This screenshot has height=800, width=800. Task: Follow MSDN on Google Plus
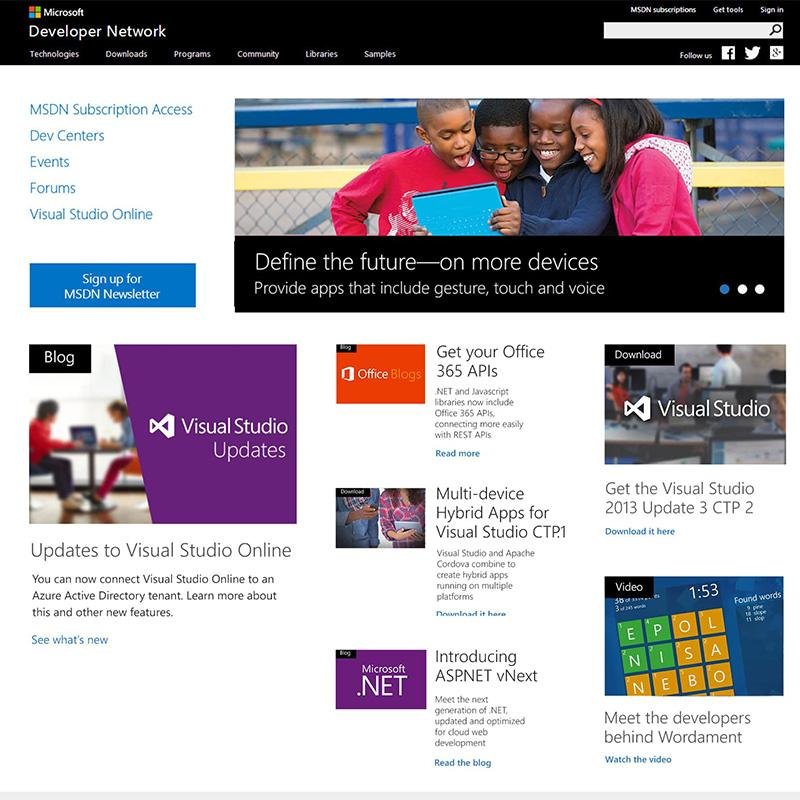tap(777, 53)
